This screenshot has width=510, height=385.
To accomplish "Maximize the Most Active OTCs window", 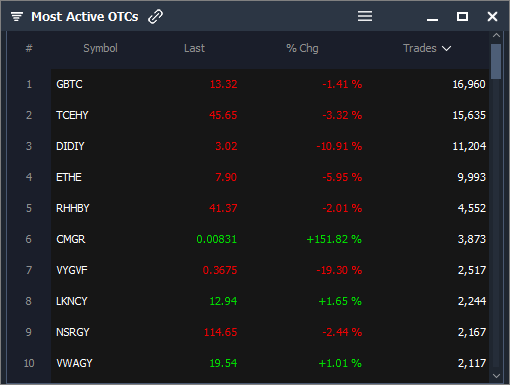I will 462,16.
